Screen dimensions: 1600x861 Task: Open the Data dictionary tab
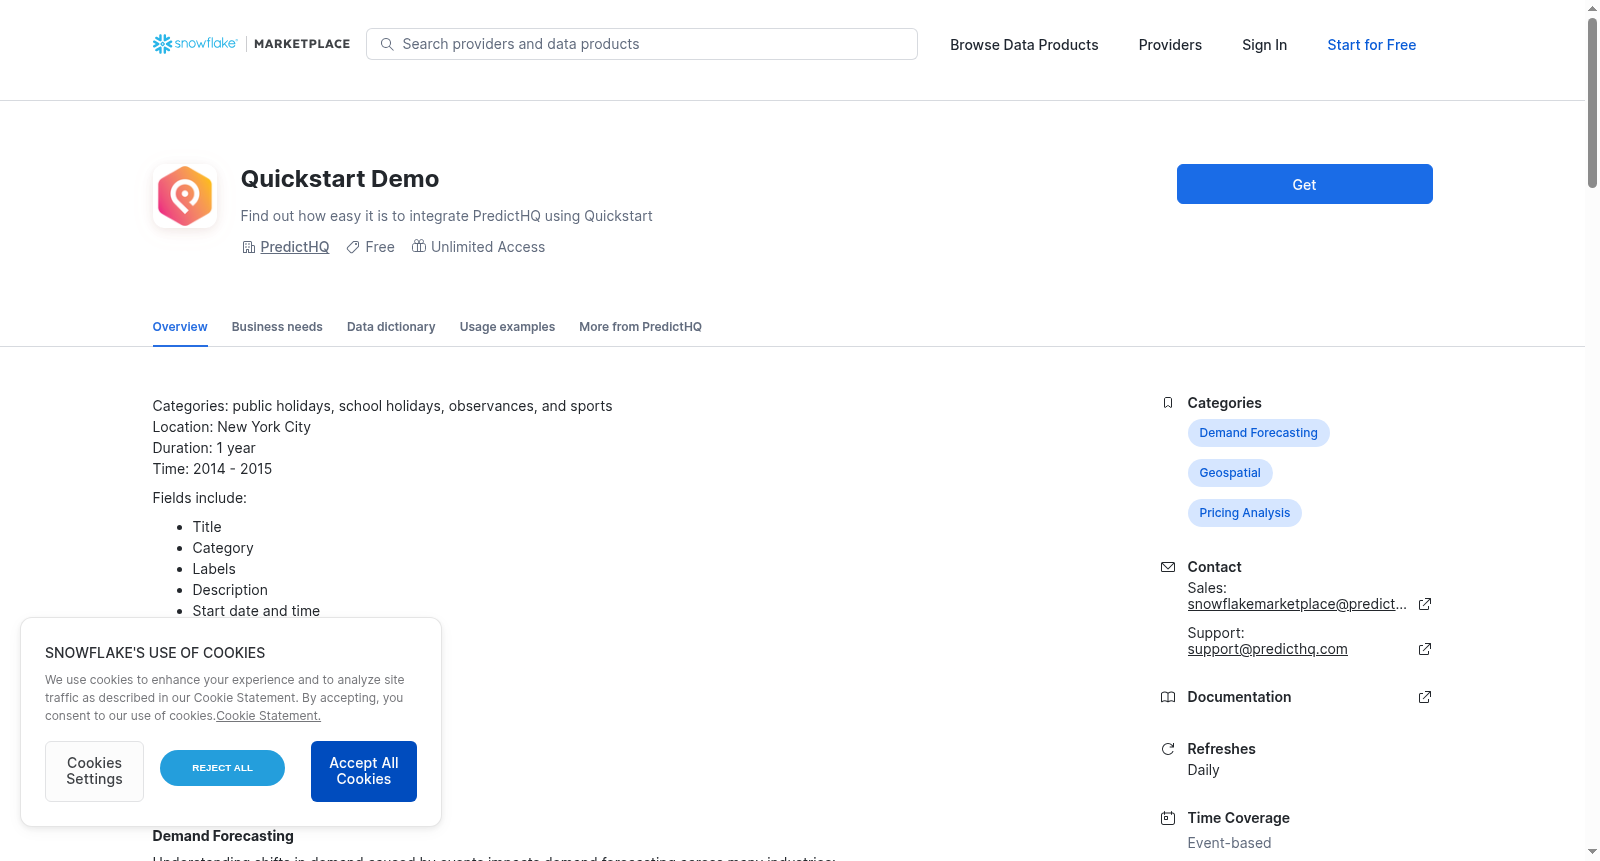391,327
